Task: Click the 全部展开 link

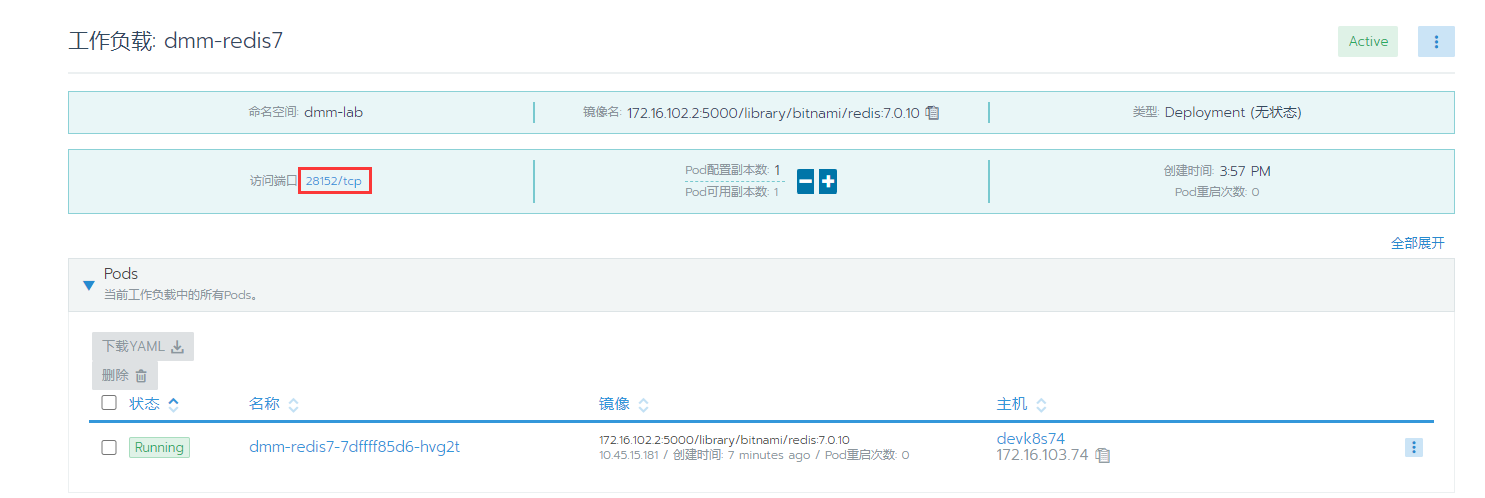Action: point(1417,243)
